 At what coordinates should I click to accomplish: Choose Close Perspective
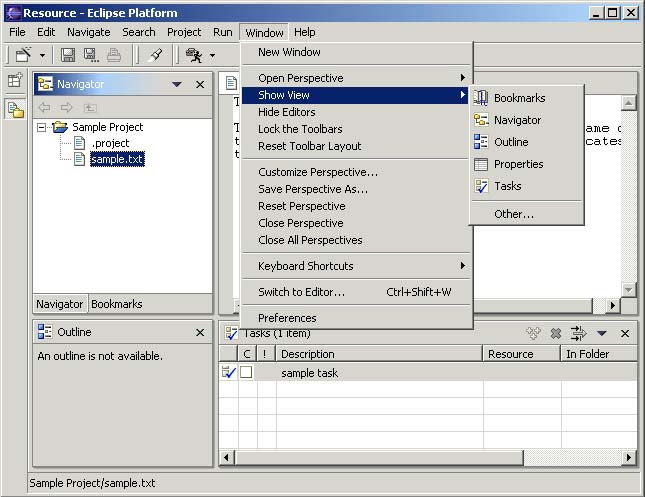355,223
